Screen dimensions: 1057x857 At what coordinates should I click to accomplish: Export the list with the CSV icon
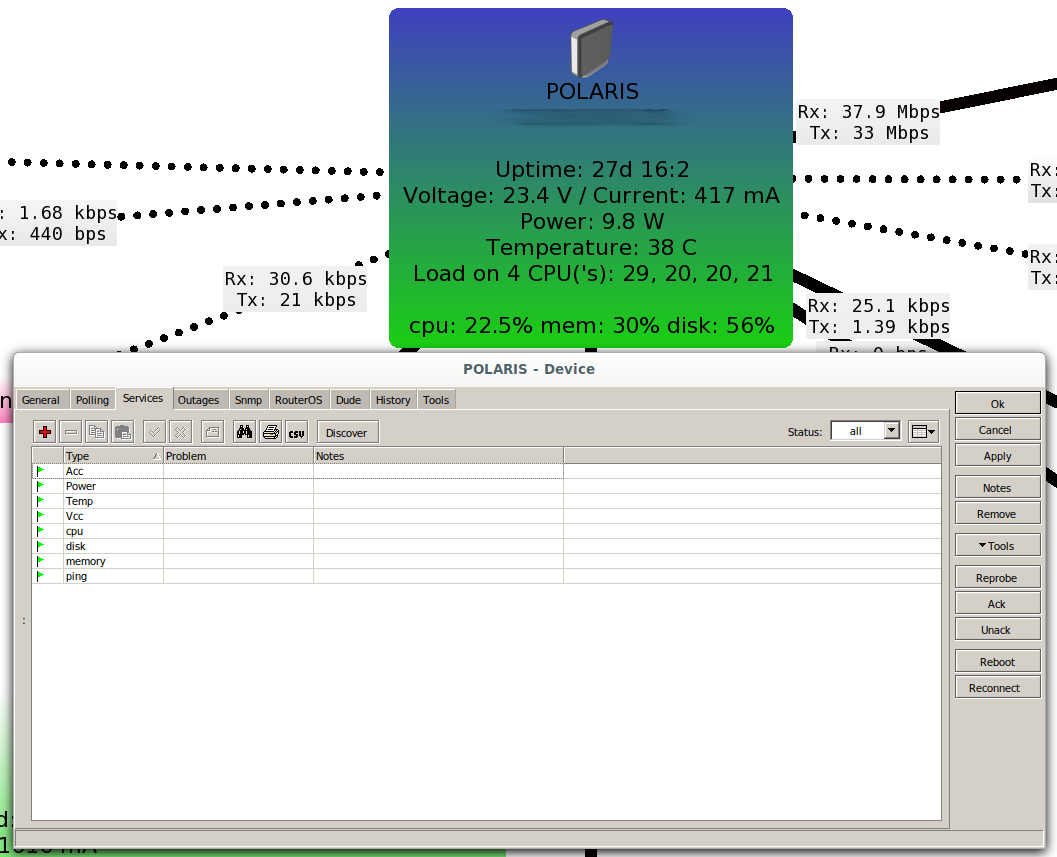[x=297, y=432]
